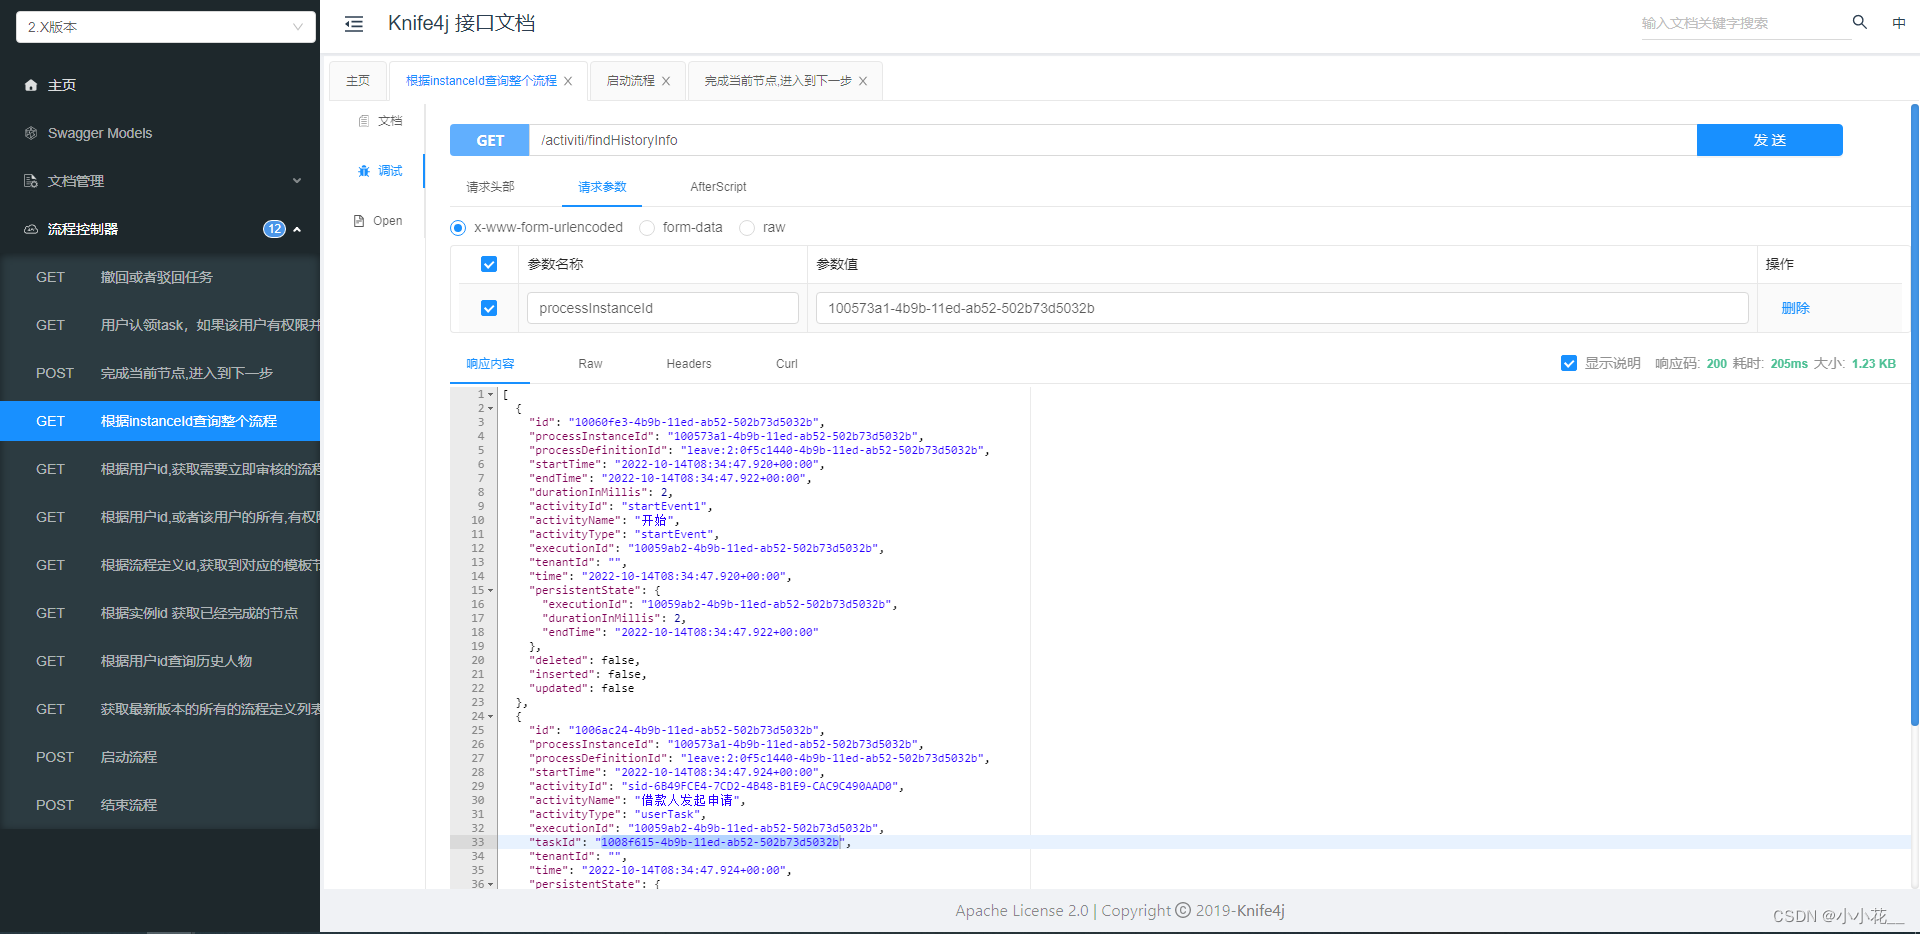Open the 调试 side tab
Screen dimensions: 1920x934
coord(380,171)
